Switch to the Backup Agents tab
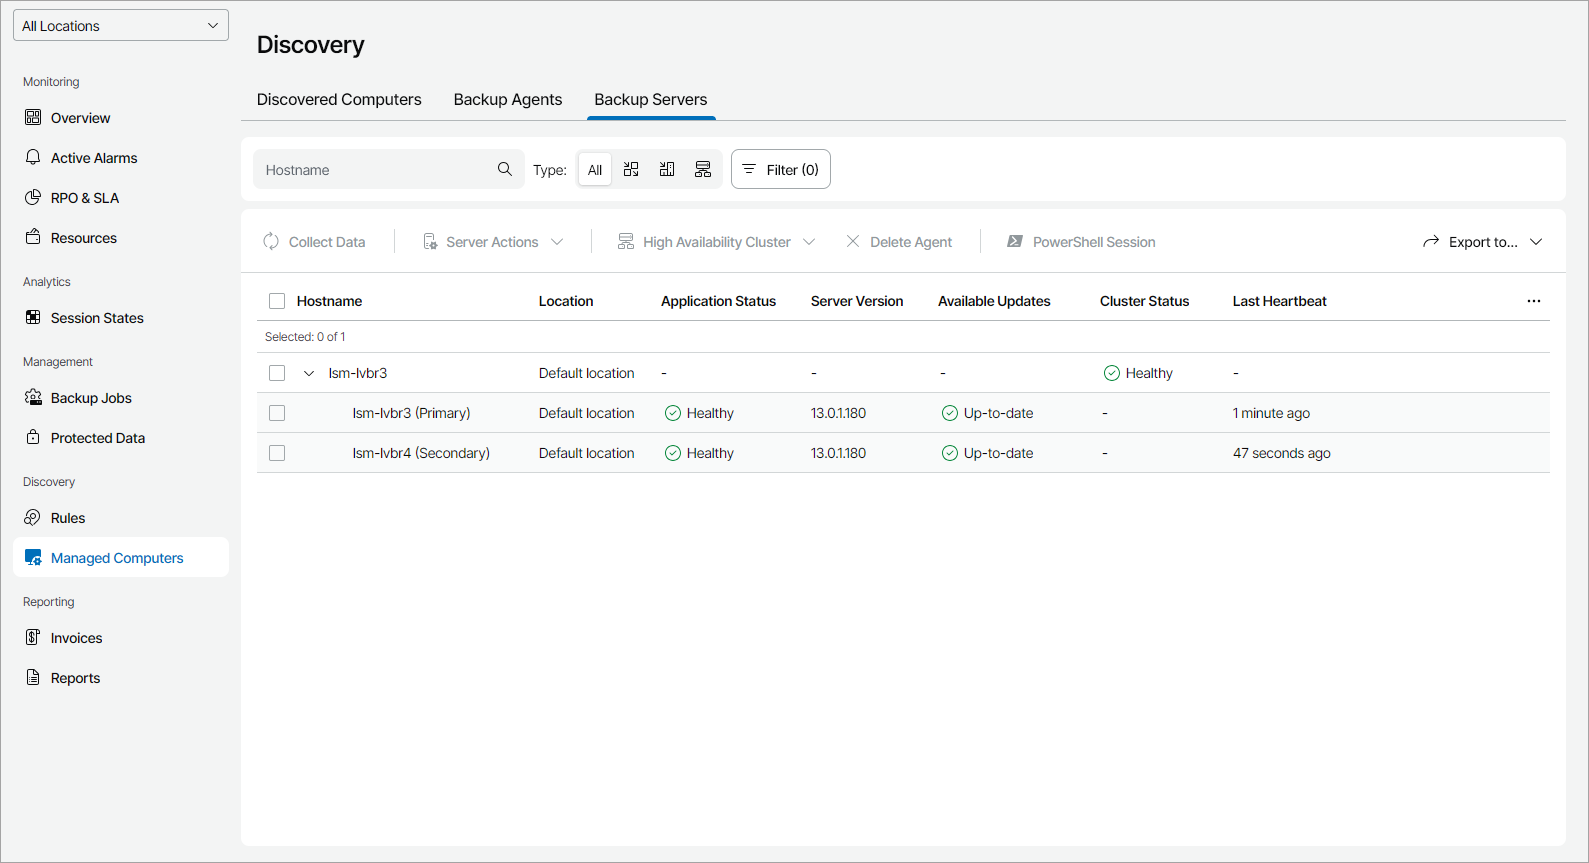This screenshot has height=863, width=1589. pyautogui.click(x=507, y=100)
